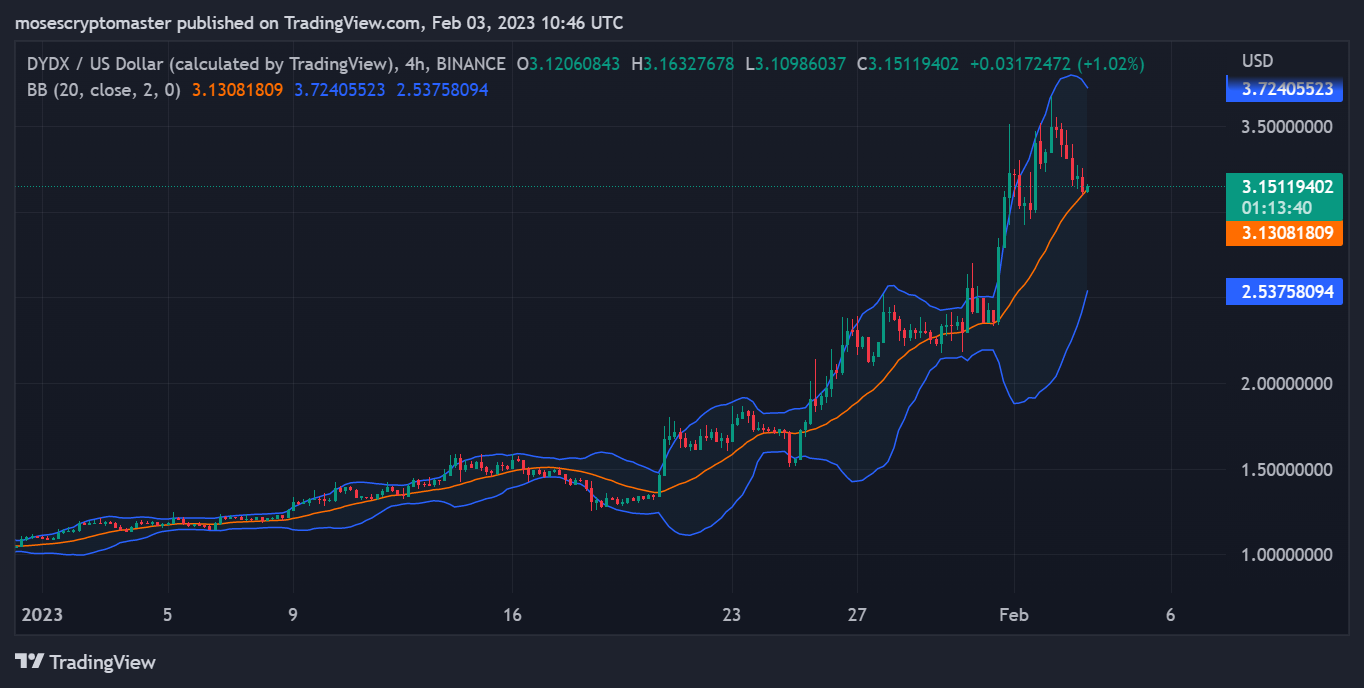Image resolution: width=1364 pixels, height=688 pixels.
Task: Click the blue 2.53758094 price axis tag
Action: coord(1284,292)
